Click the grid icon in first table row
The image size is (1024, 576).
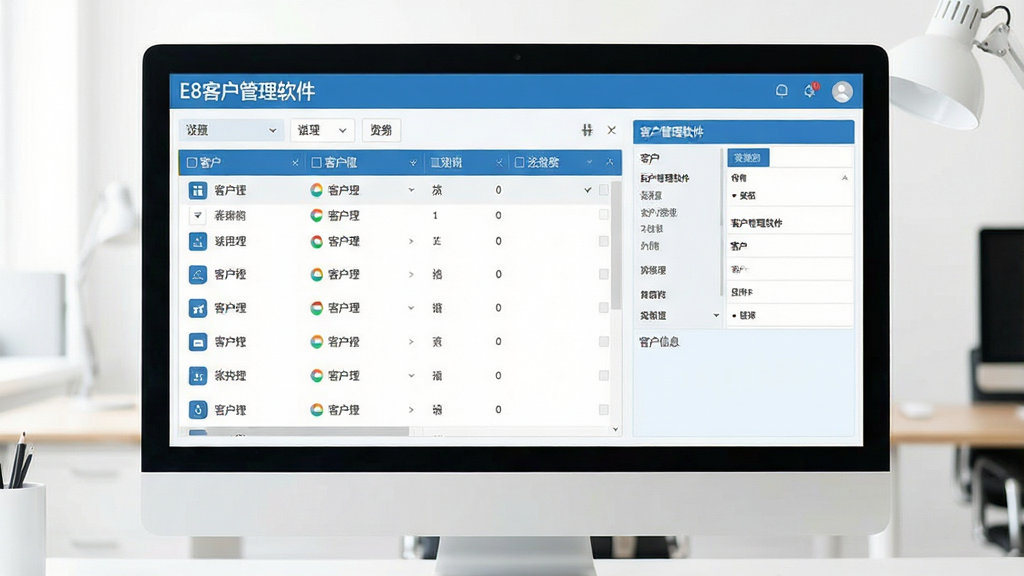(x=198, y=190)
